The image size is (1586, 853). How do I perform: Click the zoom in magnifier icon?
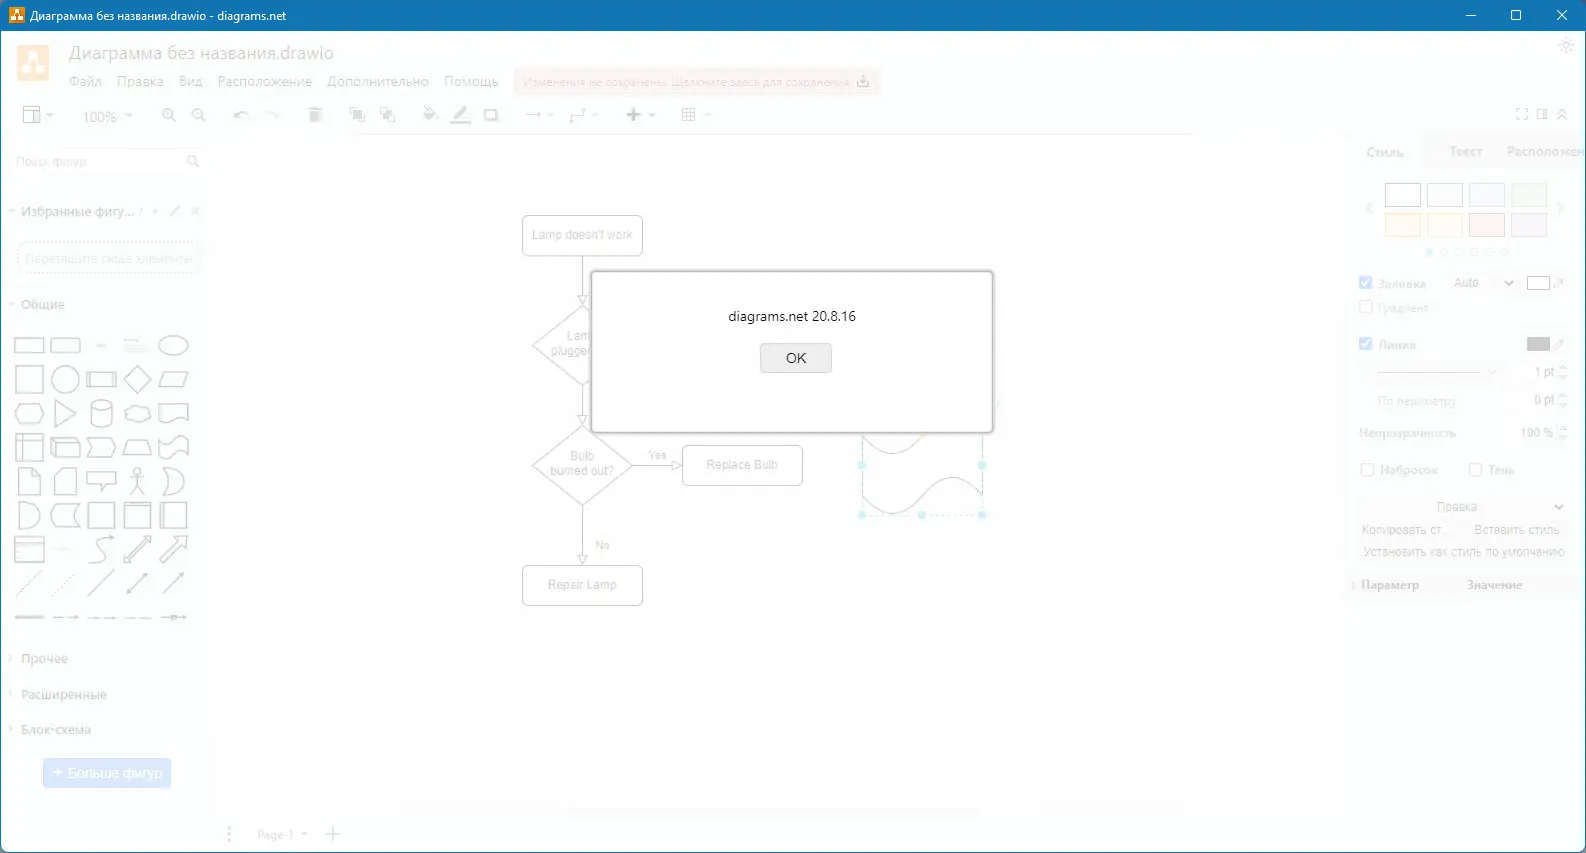(169, 115)
